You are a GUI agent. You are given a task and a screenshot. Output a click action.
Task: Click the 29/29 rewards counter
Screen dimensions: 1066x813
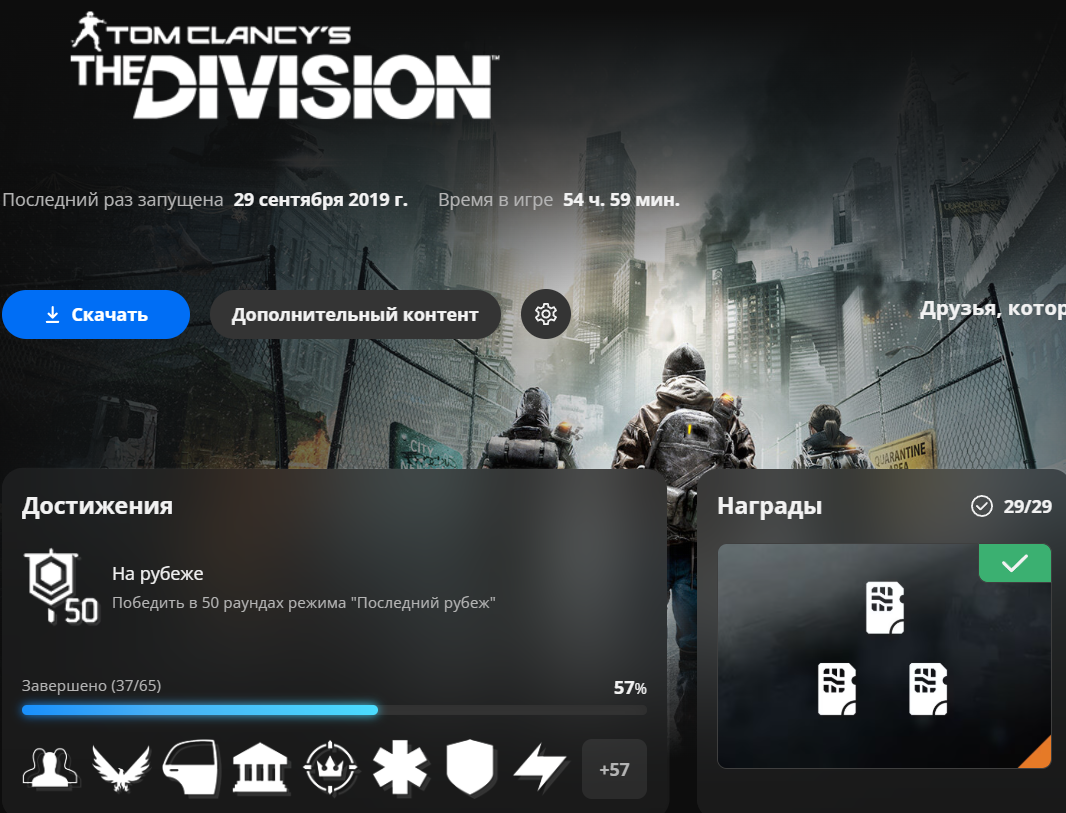1027,506
